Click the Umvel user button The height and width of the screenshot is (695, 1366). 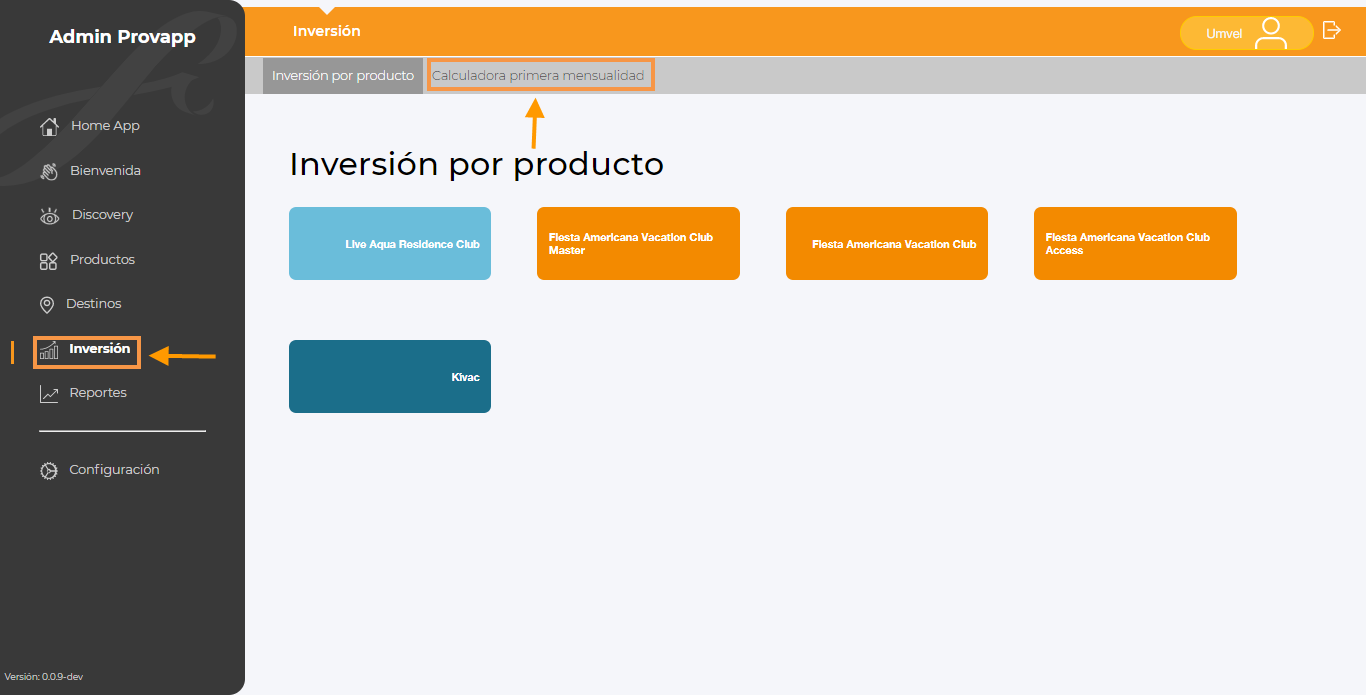pyautogui.click(x=1246, y=33)
